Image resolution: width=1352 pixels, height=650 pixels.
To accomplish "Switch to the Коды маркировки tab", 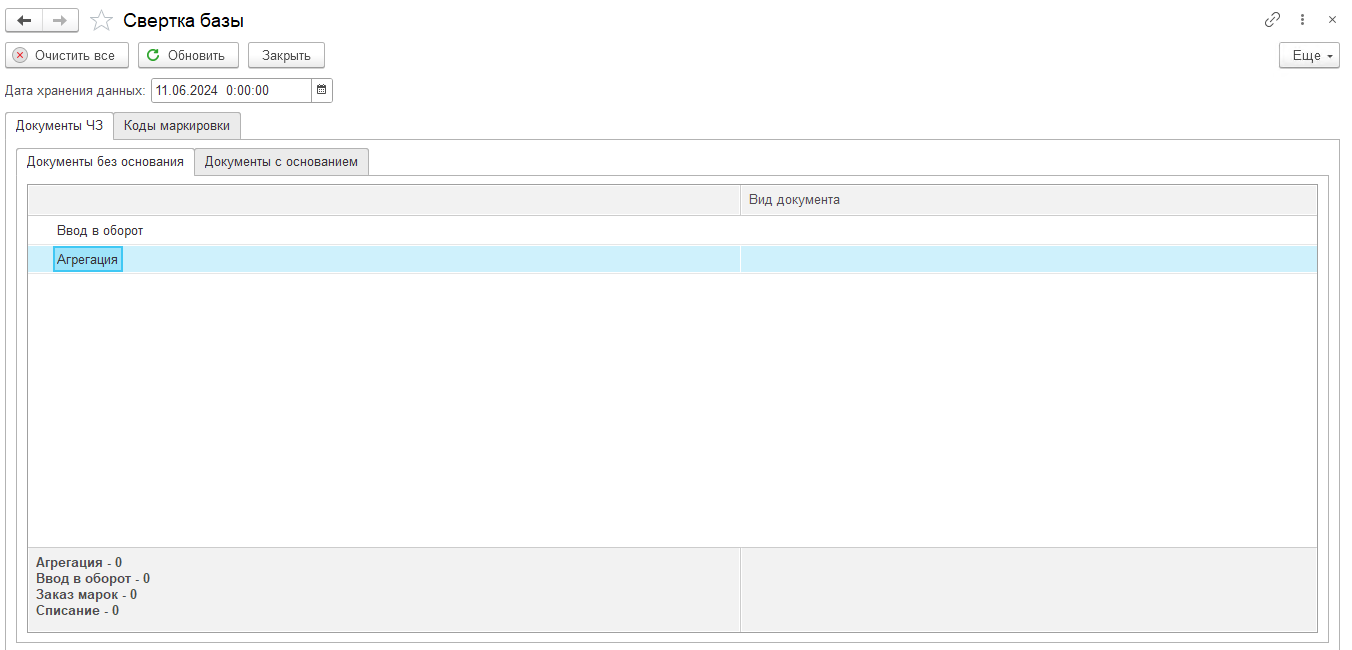I will point(177,126).
